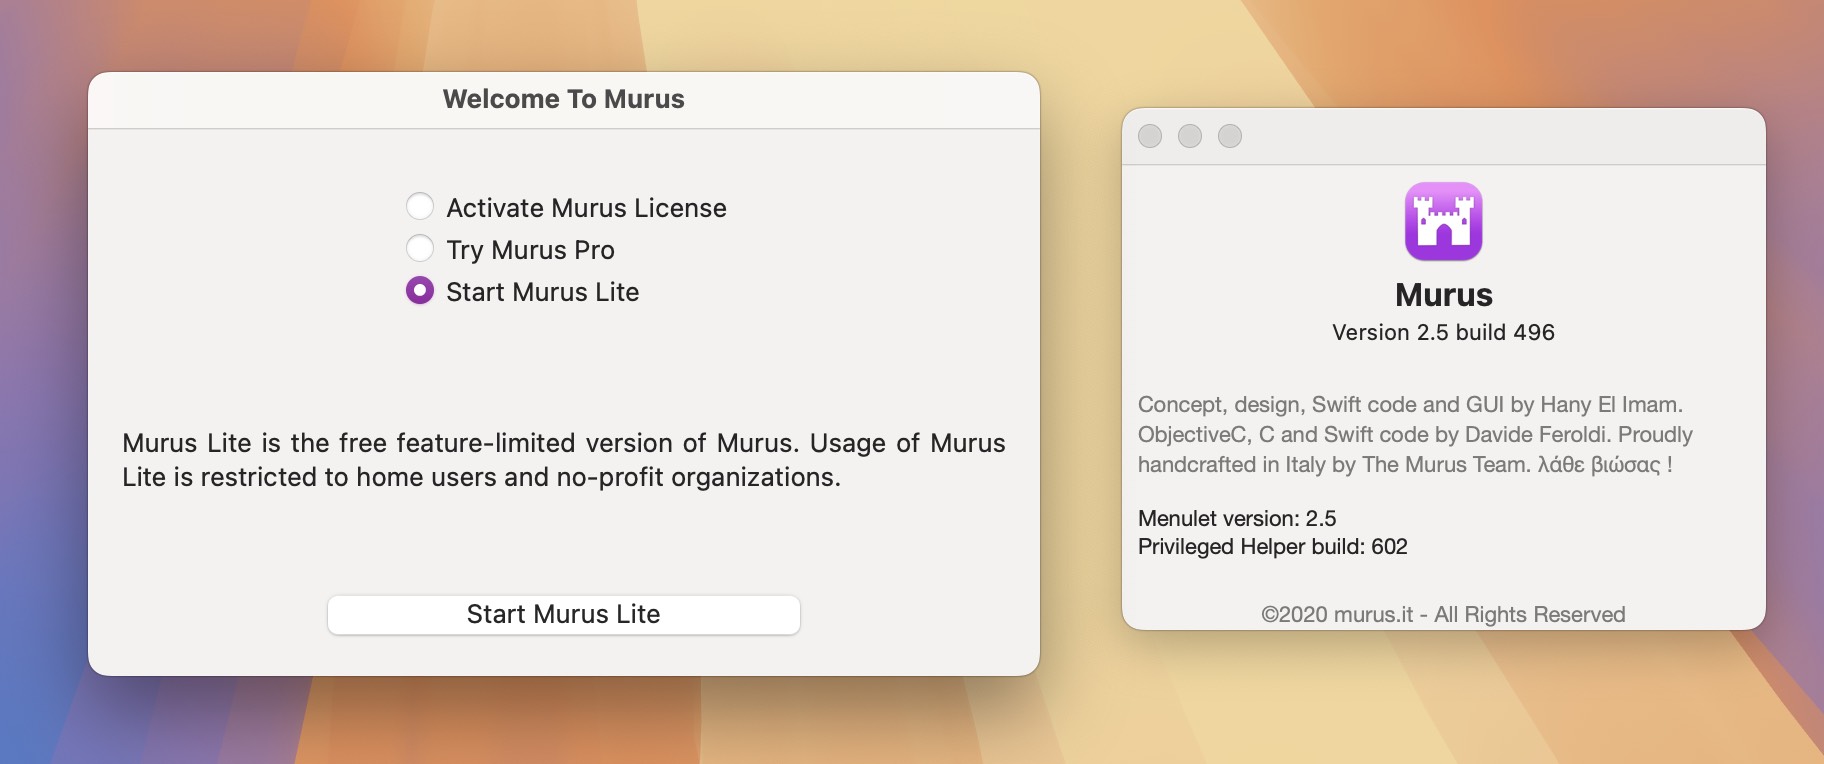Click the "Menulet version: 2.5" line
This screenshot has height=764, width=1824.
(1237, 518)
